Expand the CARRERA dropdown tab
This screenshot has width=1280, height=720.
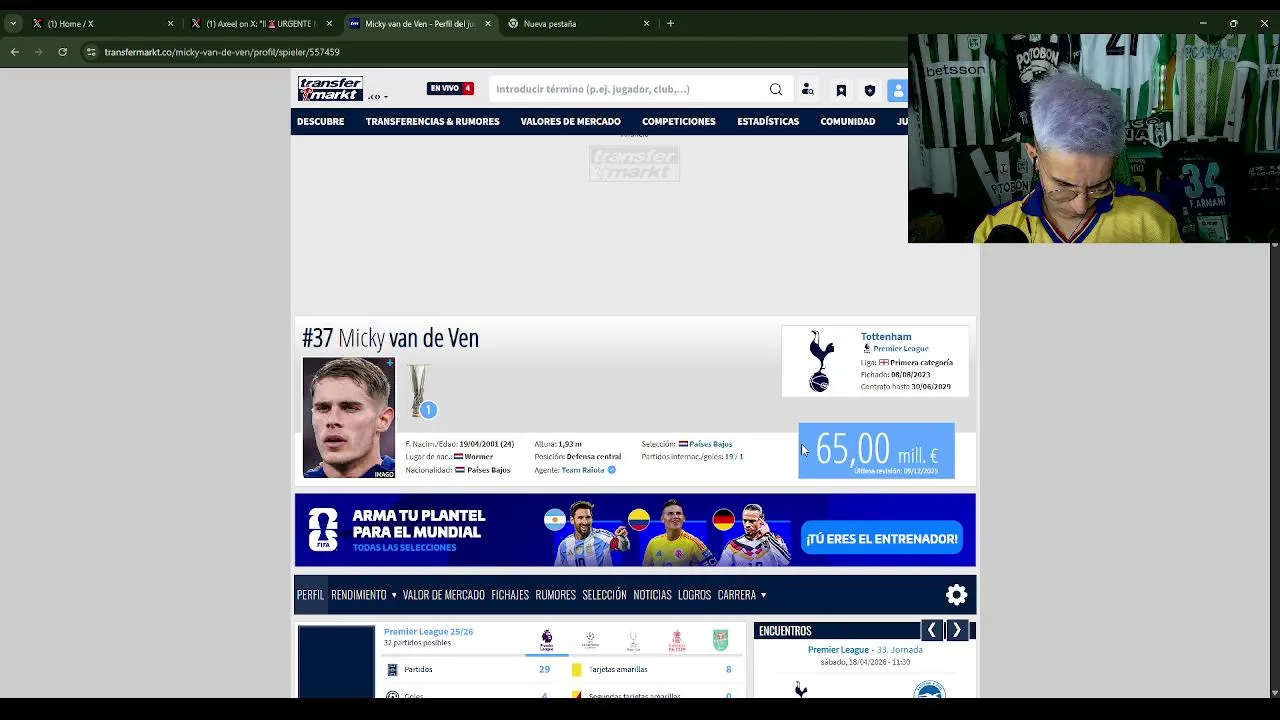click(741, 595)
